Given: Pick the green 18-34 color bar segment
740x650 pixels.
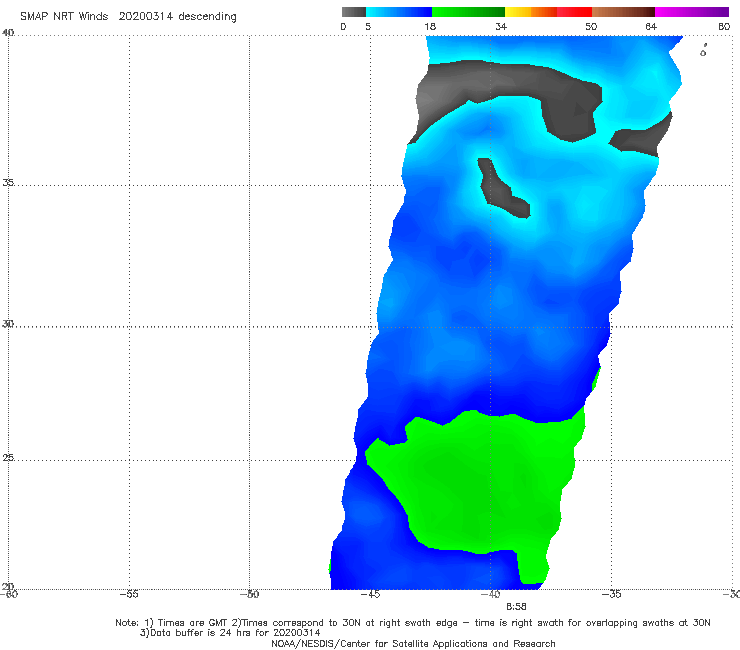Looking at the screenshot, I should 468,12.
